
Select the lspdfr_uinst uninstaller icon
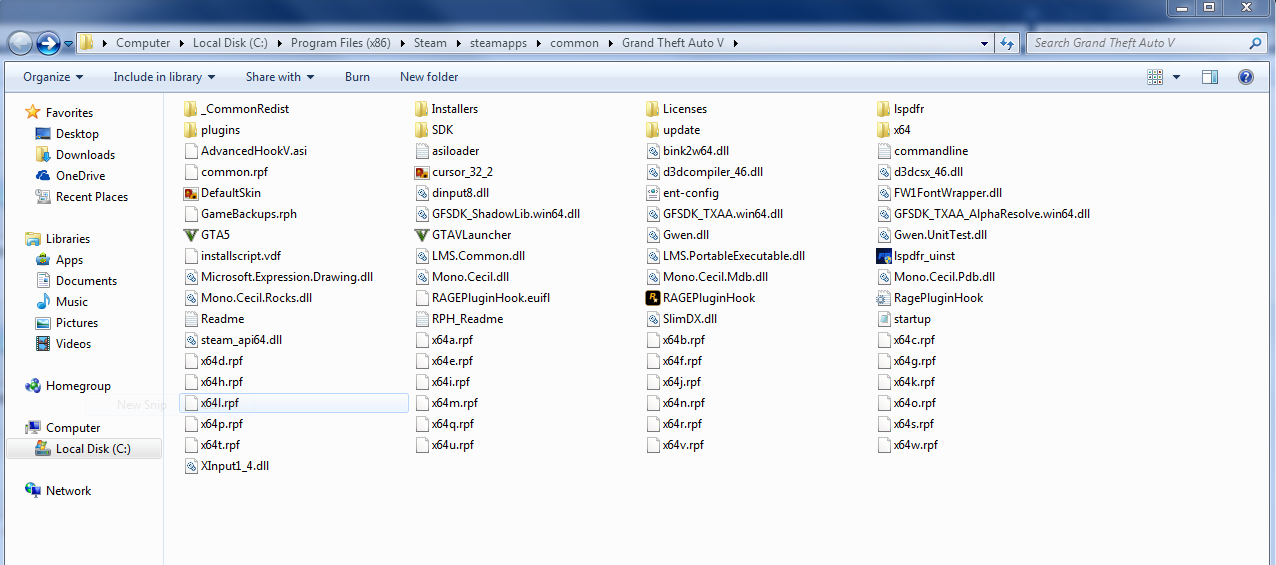884,256
